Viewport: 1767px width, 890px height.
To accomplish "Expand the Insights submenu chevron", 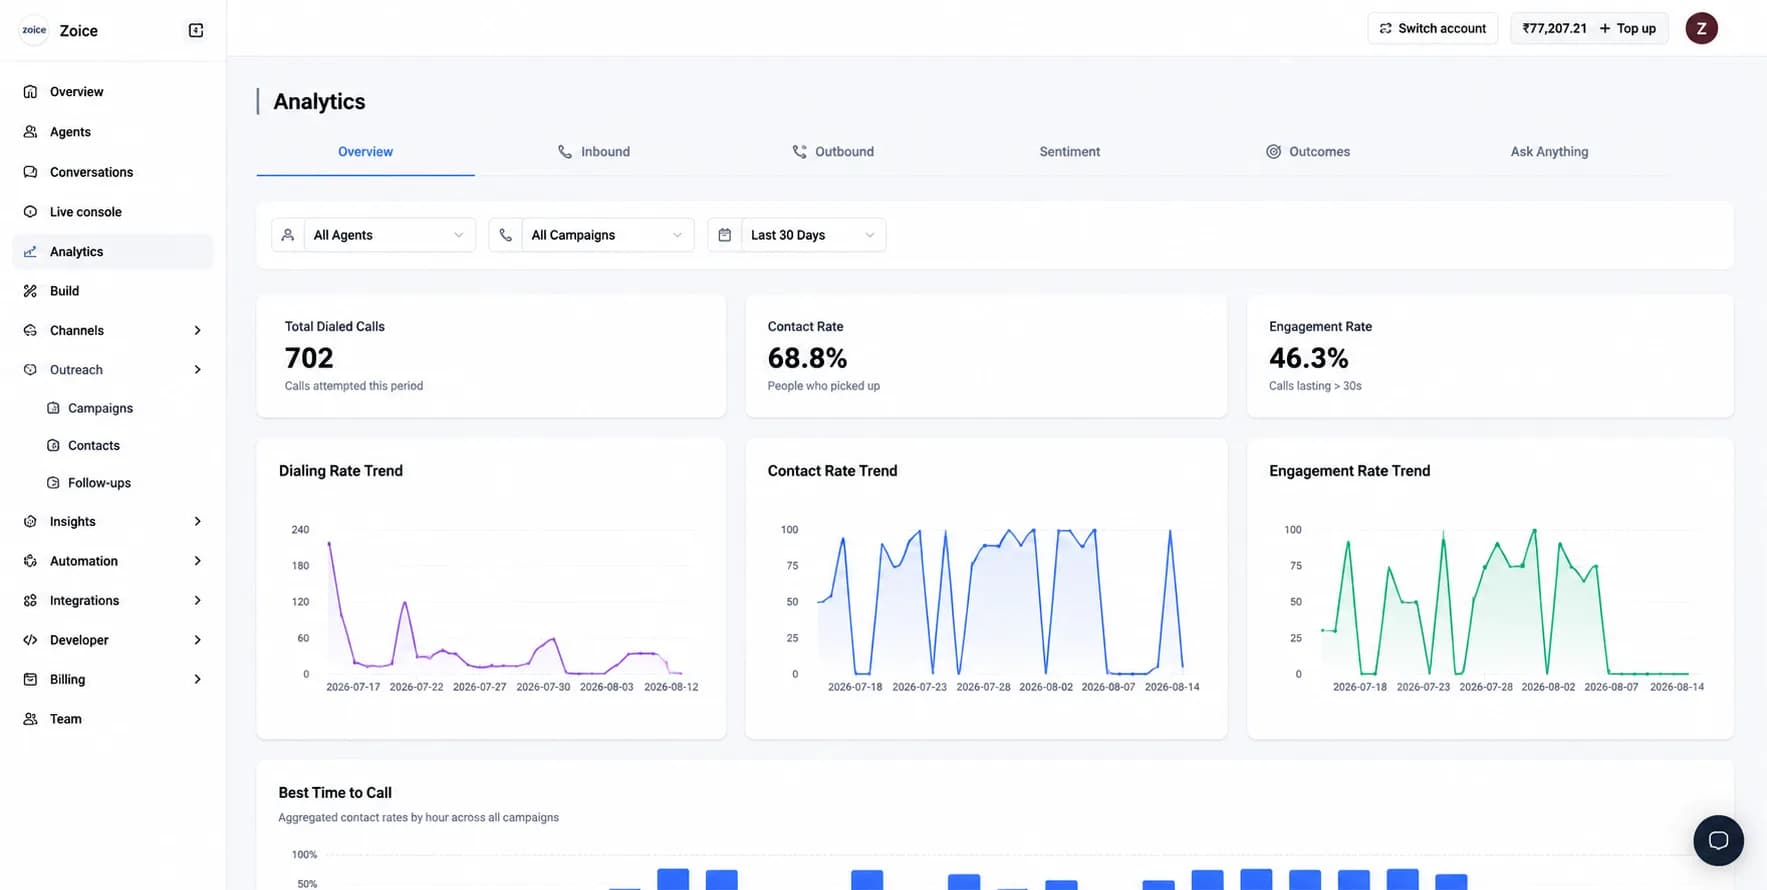I will (197, 521).
